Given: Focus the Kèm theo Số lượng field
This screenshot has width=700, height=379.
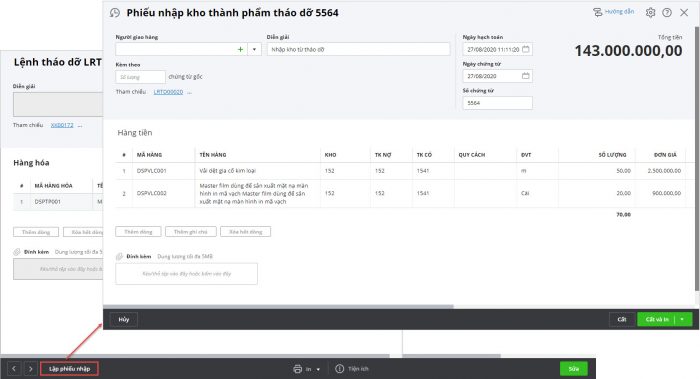Looking at the screenshot, I should tap(140, 77).
